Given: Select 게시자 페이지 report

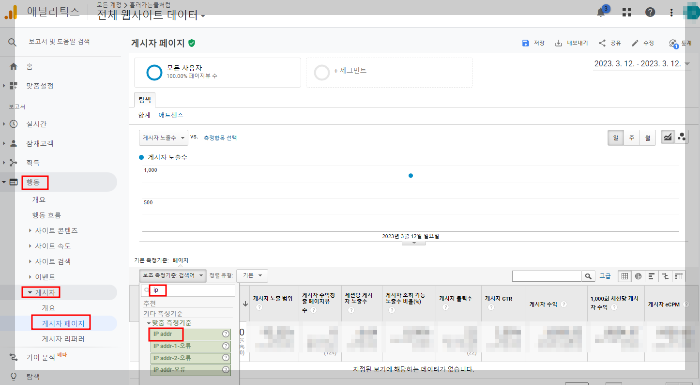Looking at the screenshot, I should click(x=63, y=323).
